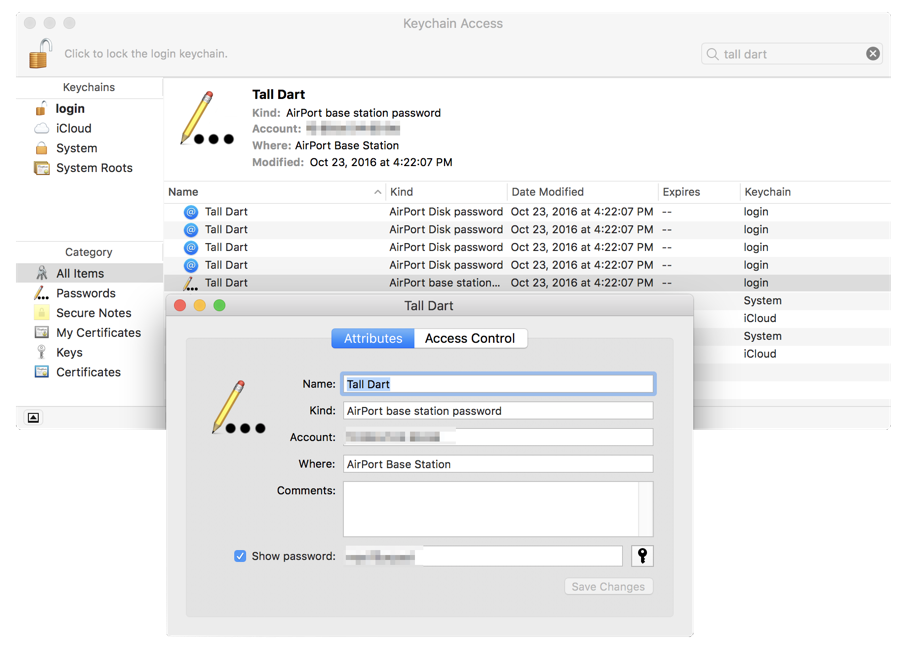
Task: Click the last iCloud keychain entry in list
Action: coord(759,354)
